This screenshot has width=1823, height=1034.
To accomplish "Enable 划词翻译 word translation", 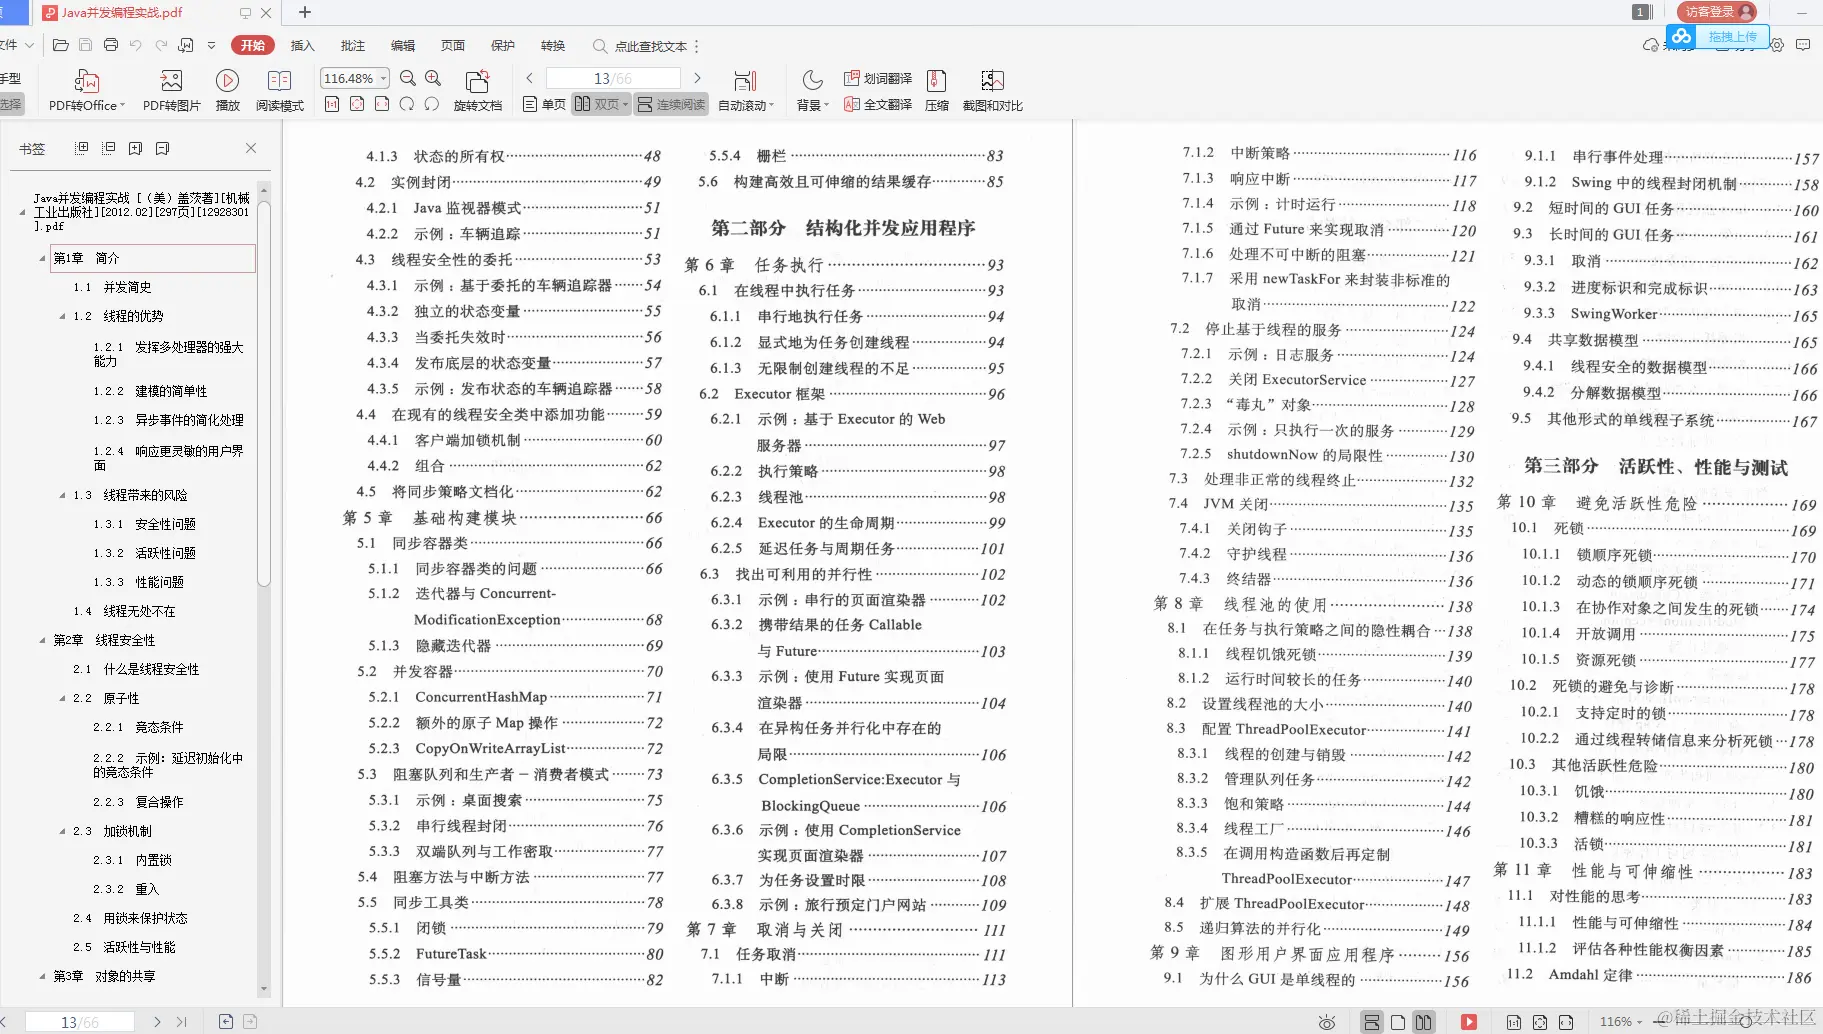I will click(878, 77).
